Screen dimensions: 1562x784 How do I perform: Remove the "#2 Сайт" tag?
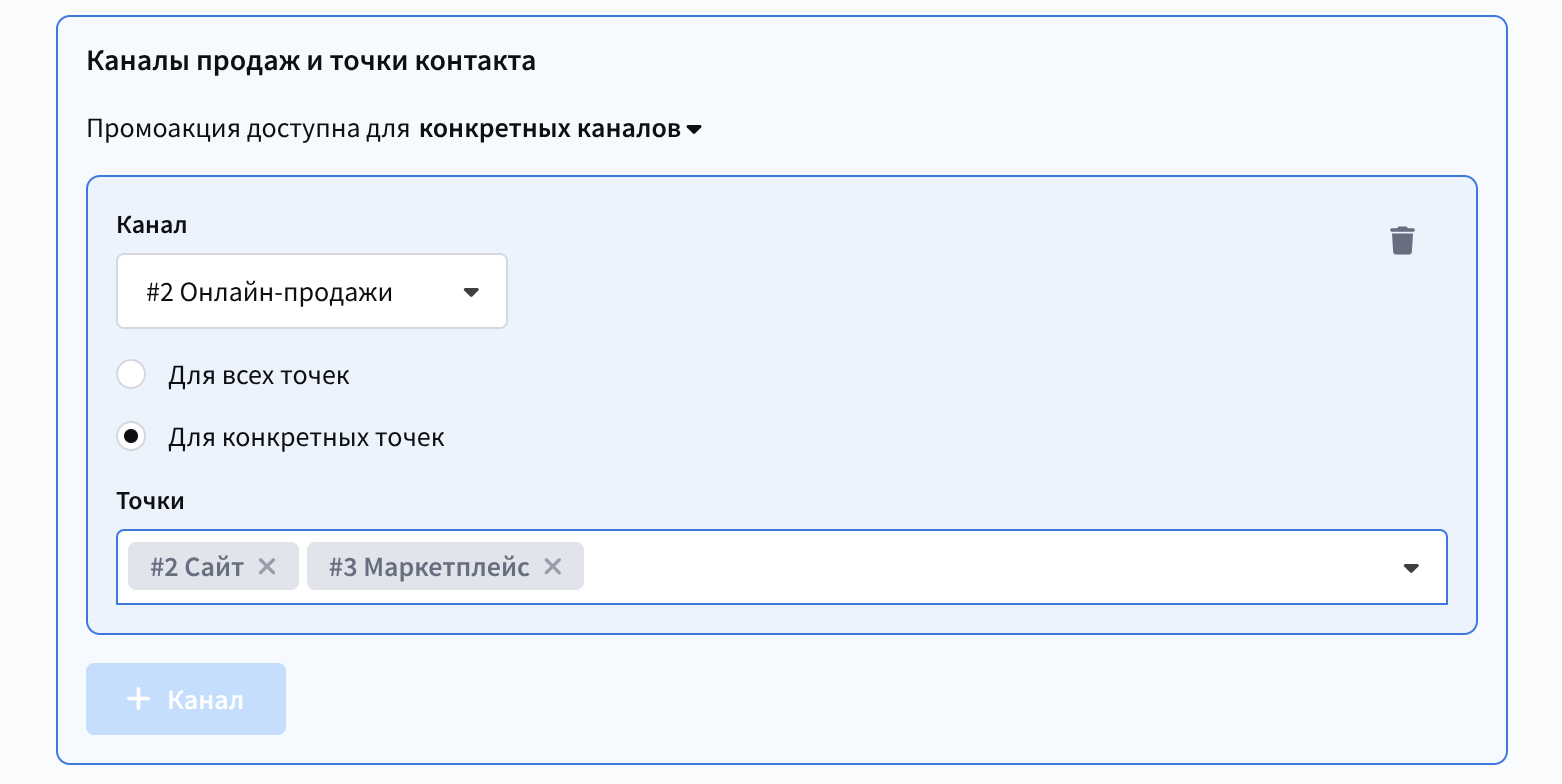coord(267,567)
